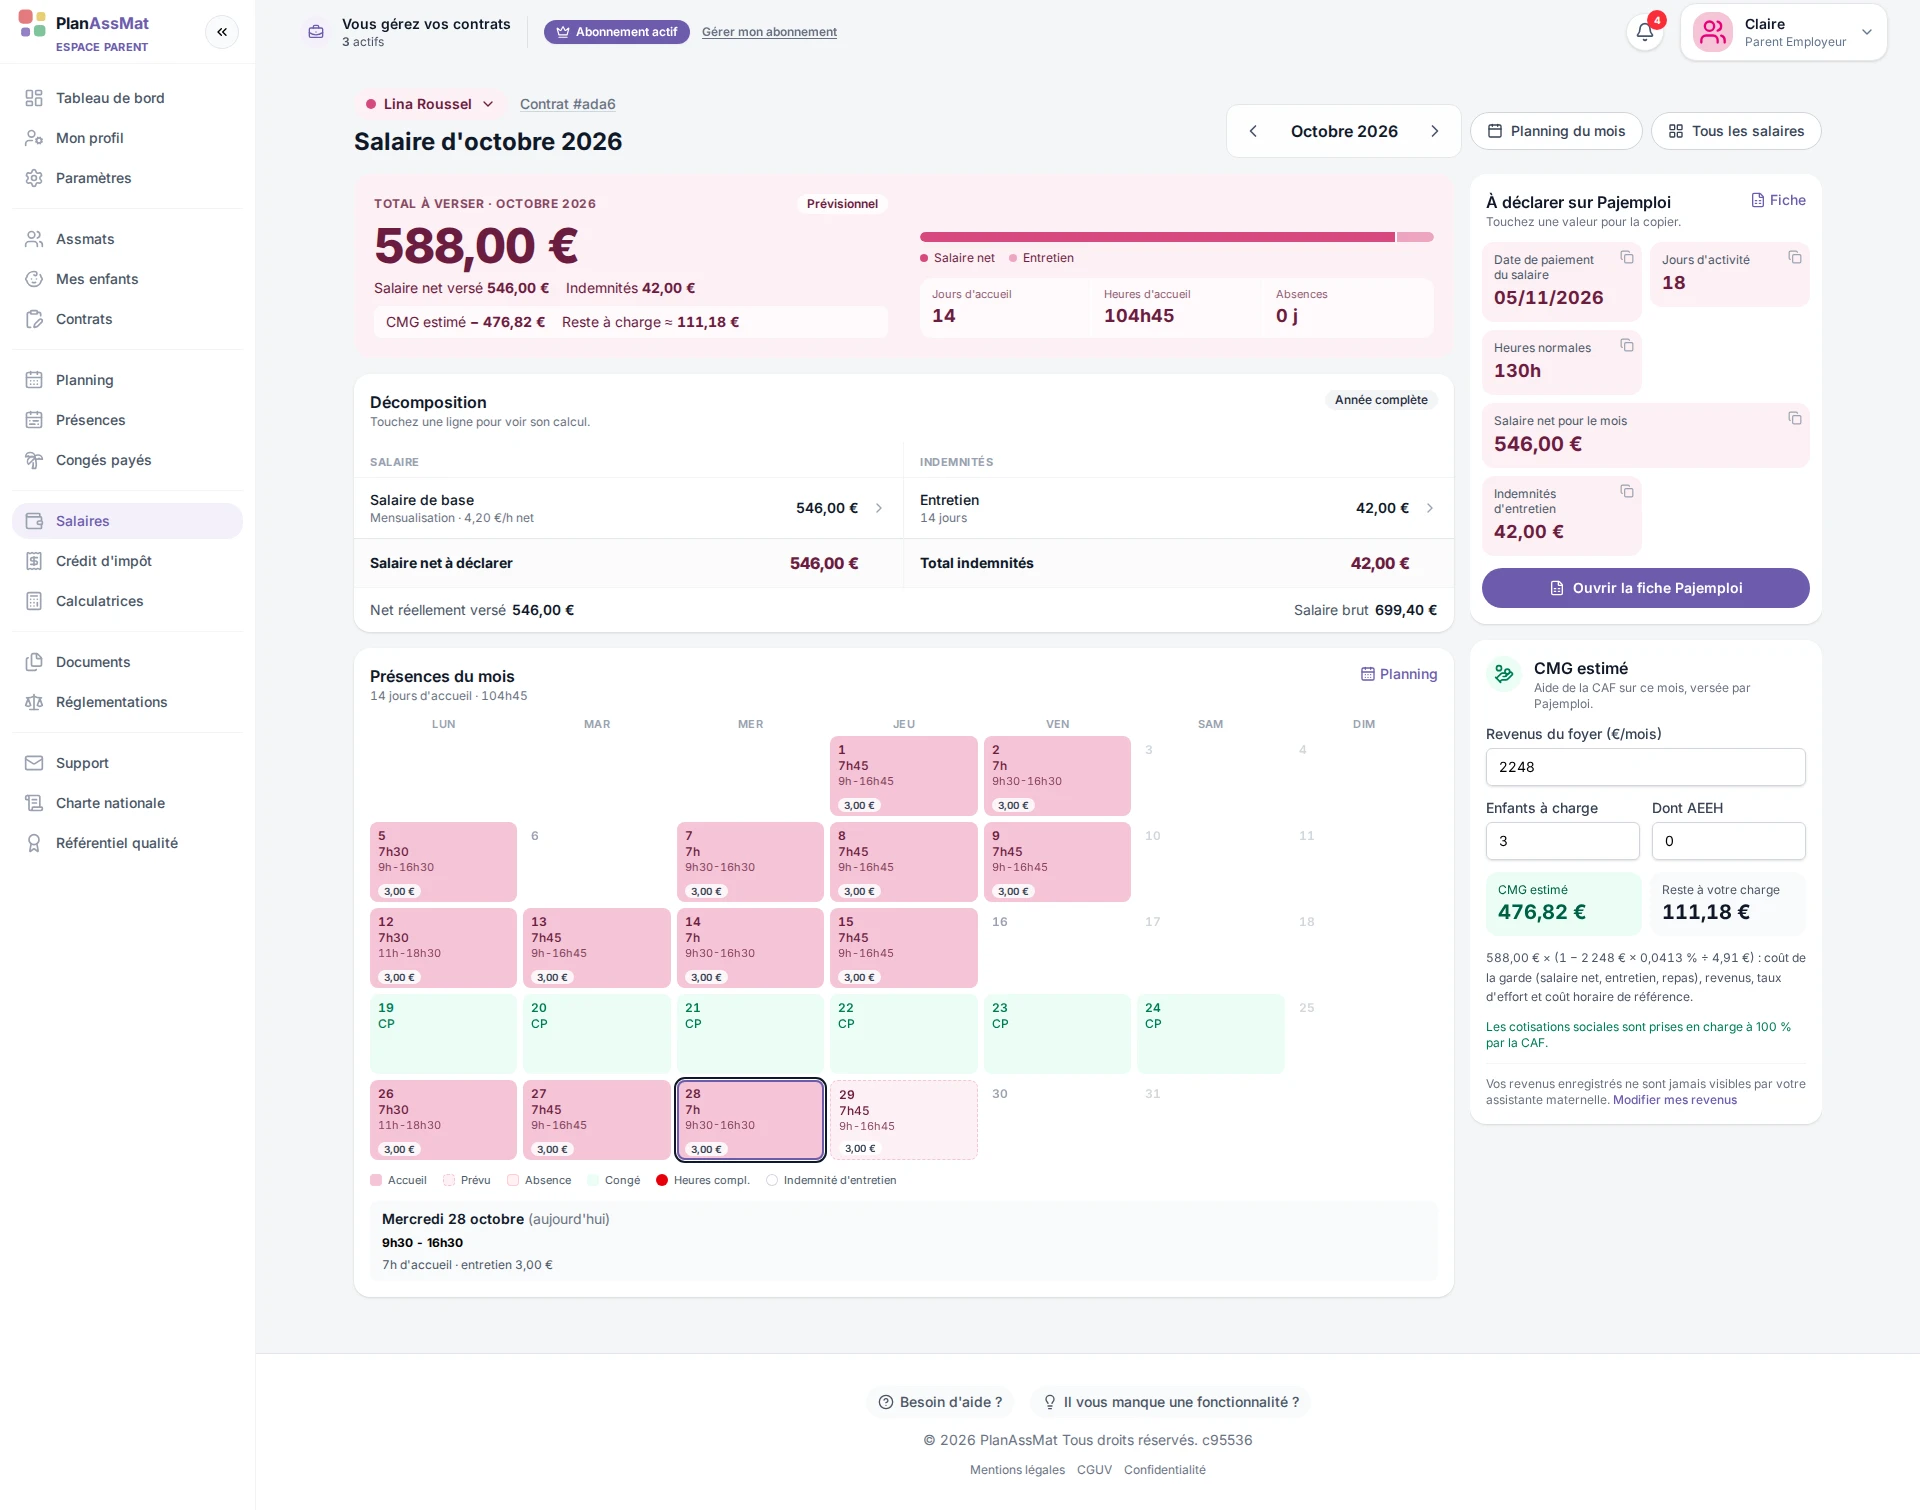
Task: Click Besoin d'aide ? button
Action: tap(940, 1402)
